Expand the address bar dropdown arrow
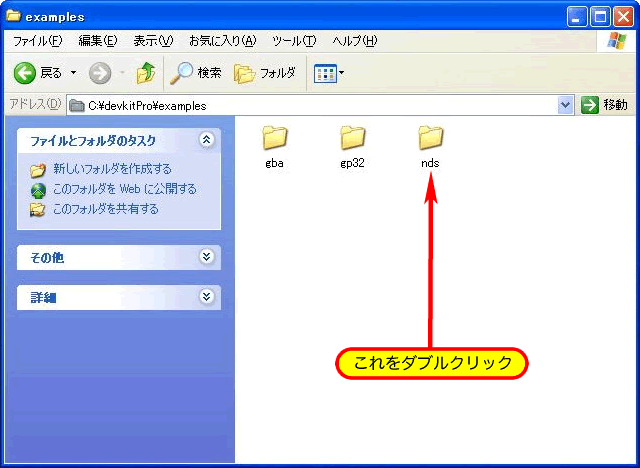This screenshot has height=468, width=640. (565, 106)
